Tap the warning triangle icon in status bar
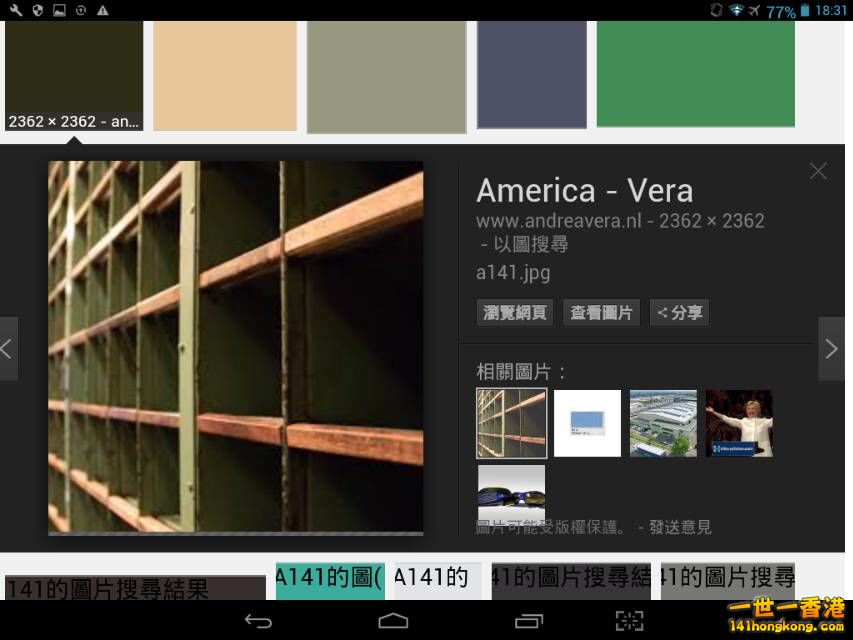 (102, 10)
